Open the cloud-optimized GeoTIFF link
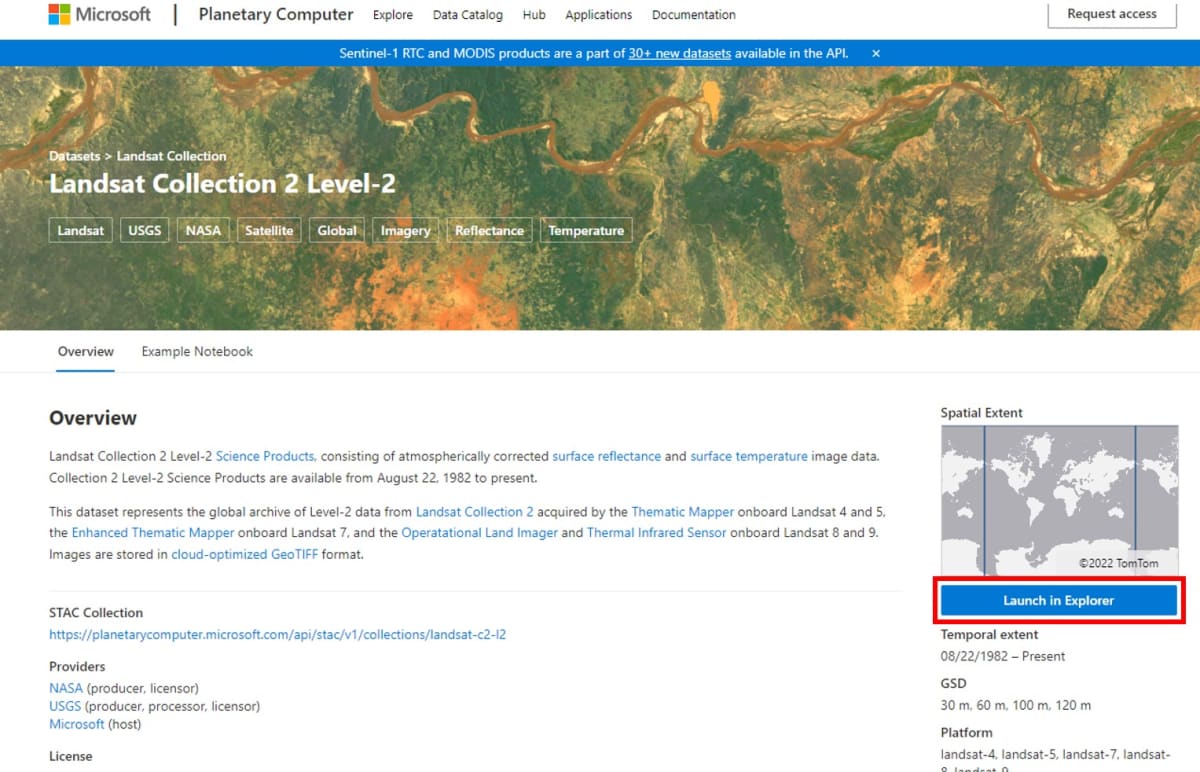 coord(245,554)
